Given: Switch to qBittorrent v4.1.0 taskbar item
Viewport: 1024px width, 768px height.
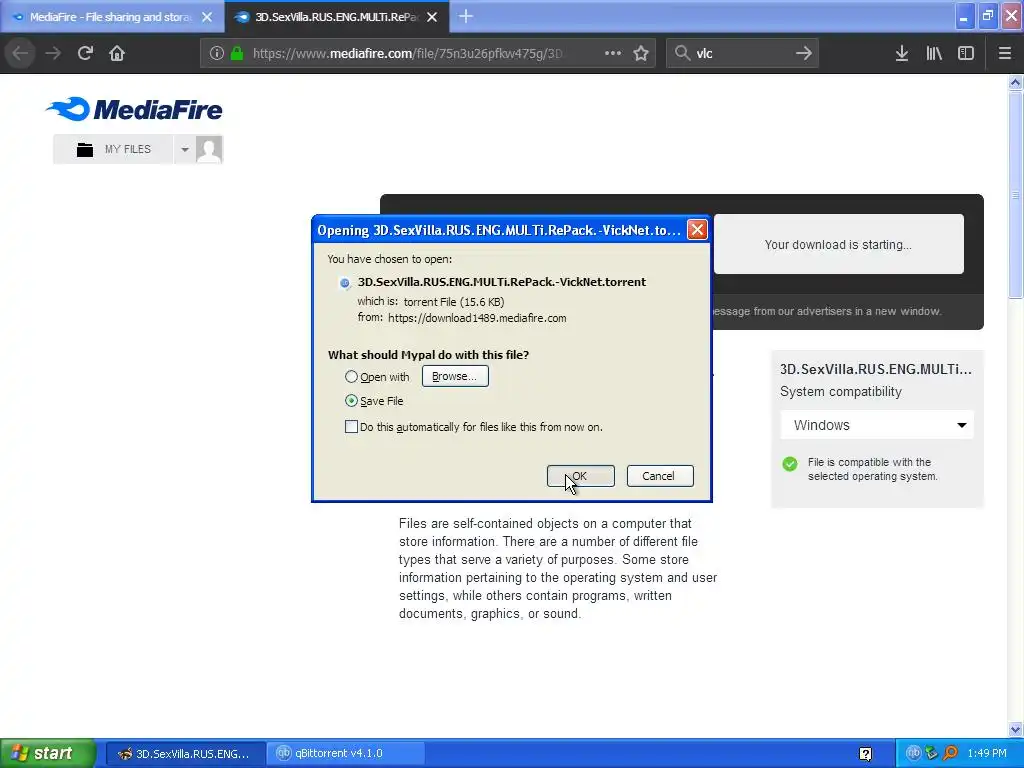Looking at the screenshot, I should pos(346,754).
